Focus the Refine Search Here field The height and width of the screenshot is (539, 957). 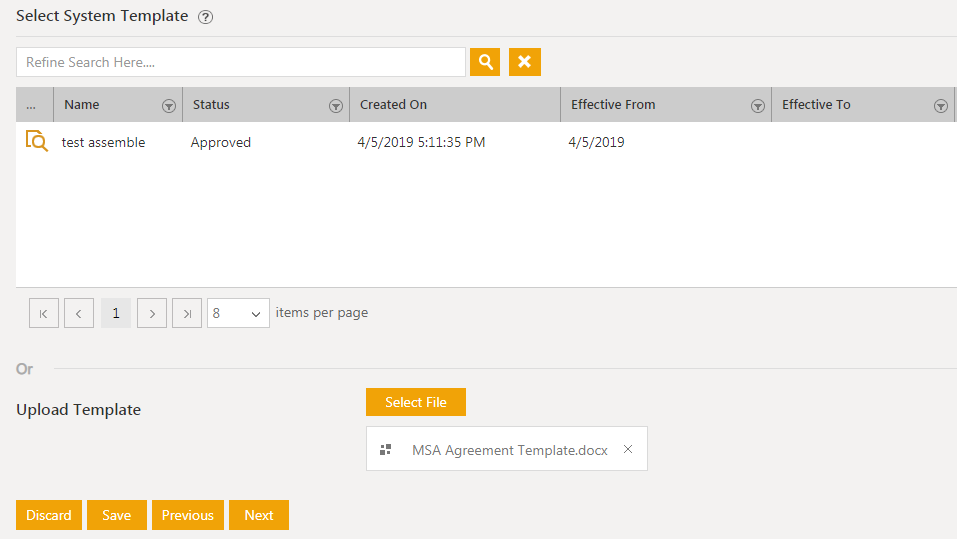tap(240, 62)
